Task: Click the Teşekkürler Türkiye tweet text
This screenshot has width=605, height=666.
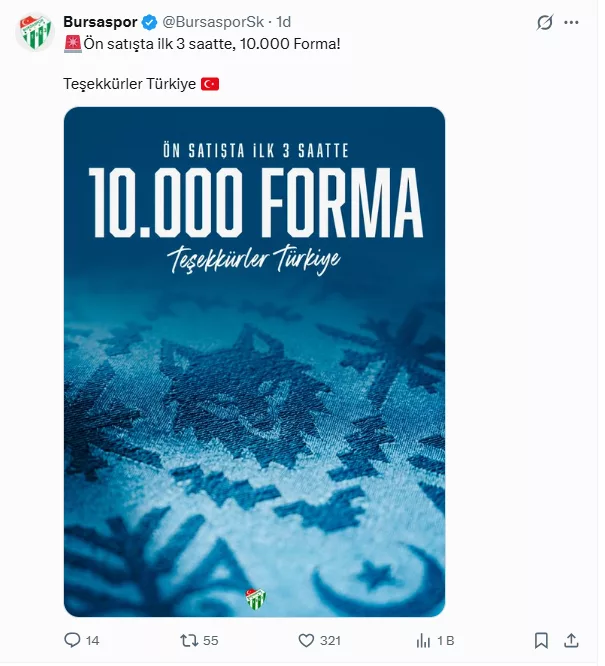Action: (x=131, y=85)
